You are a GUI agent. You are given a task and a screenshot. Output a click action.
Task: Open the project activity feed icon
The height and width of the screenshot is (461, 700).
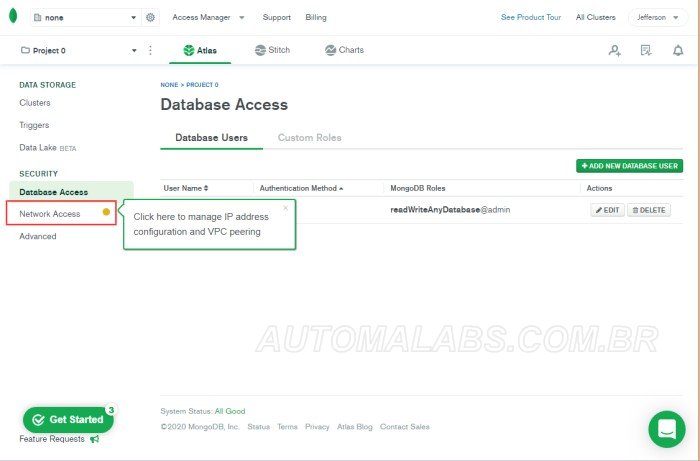coord(646,50)
